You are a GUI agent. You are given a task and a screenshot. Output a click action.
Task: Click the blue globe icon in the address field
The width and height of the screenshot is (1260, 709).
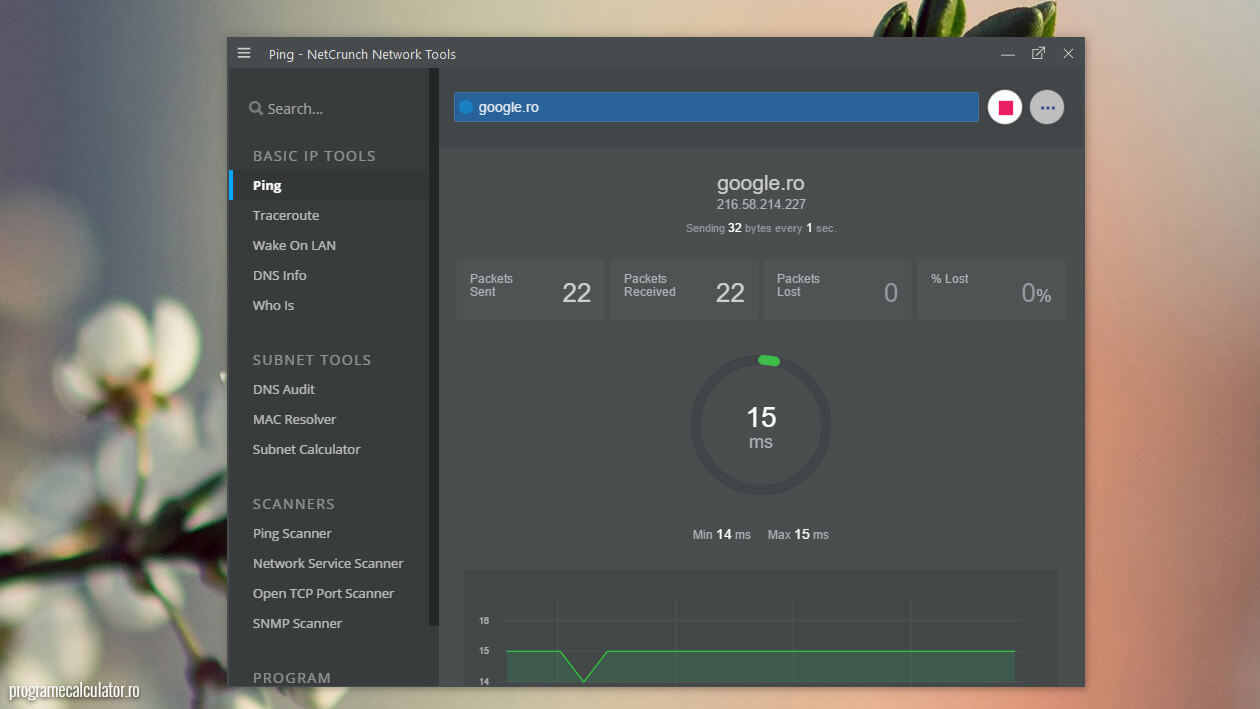(466, 107)
